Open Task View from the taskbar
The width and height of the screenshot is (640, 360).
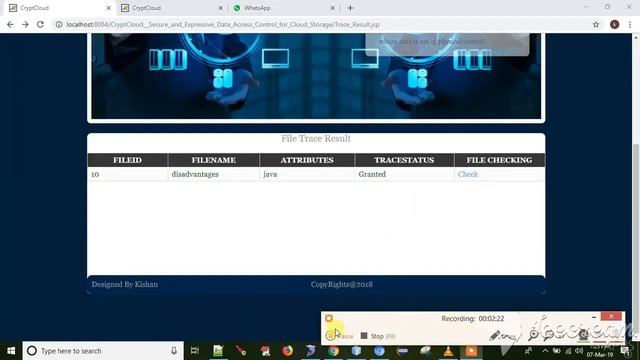click(195, 351)
